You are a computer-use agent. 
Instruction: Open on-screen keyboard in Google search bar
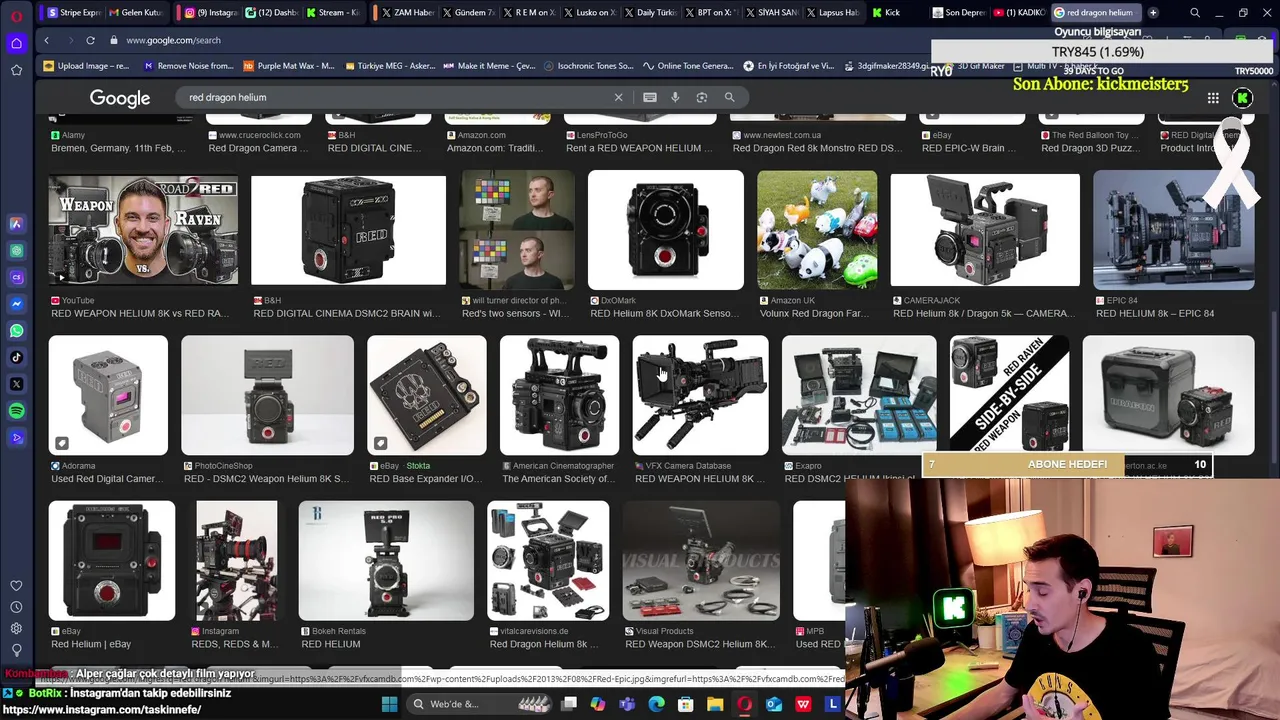650,97
